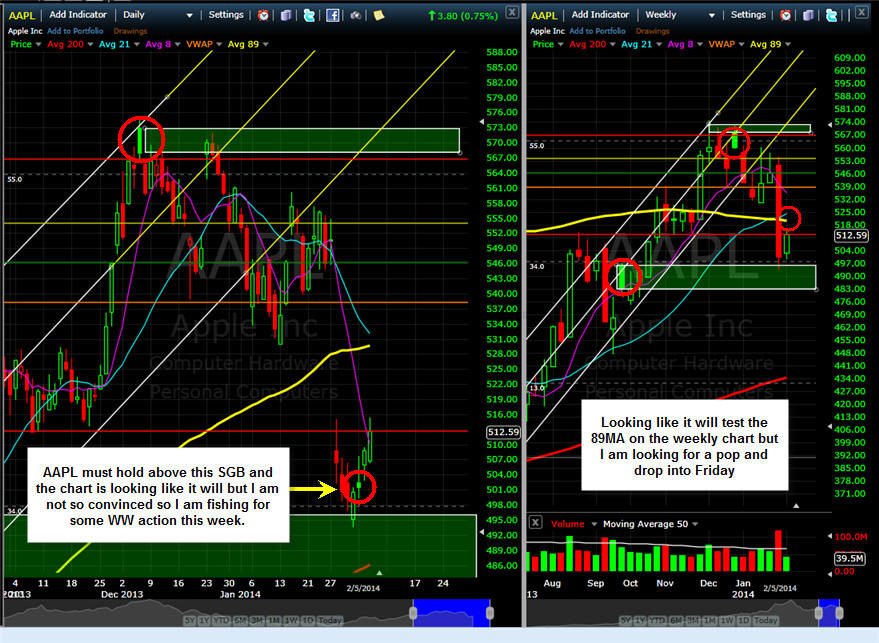
Task: Share Weekly chart via Twitter bird icon
Action: (x=831, y=15)
